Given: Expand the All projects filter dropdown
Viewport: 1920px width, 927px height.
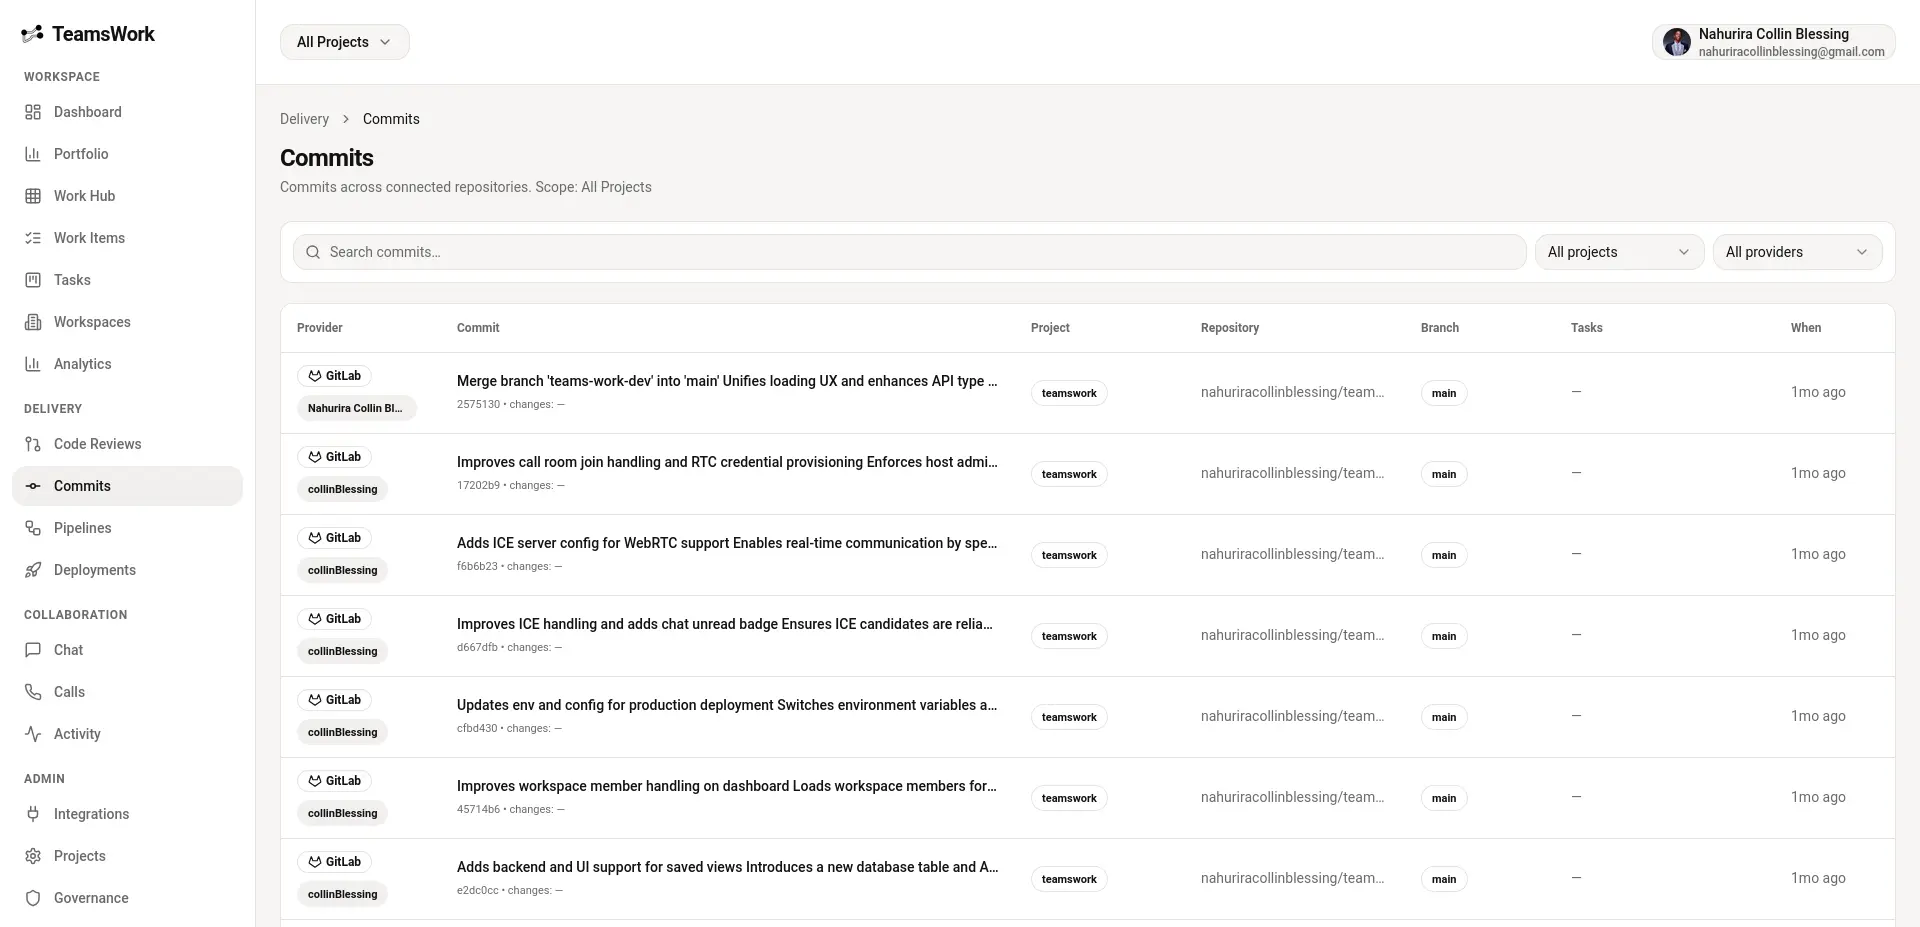Looking at the screenshot, I should pyautogui.click(x=1619, y=252).
